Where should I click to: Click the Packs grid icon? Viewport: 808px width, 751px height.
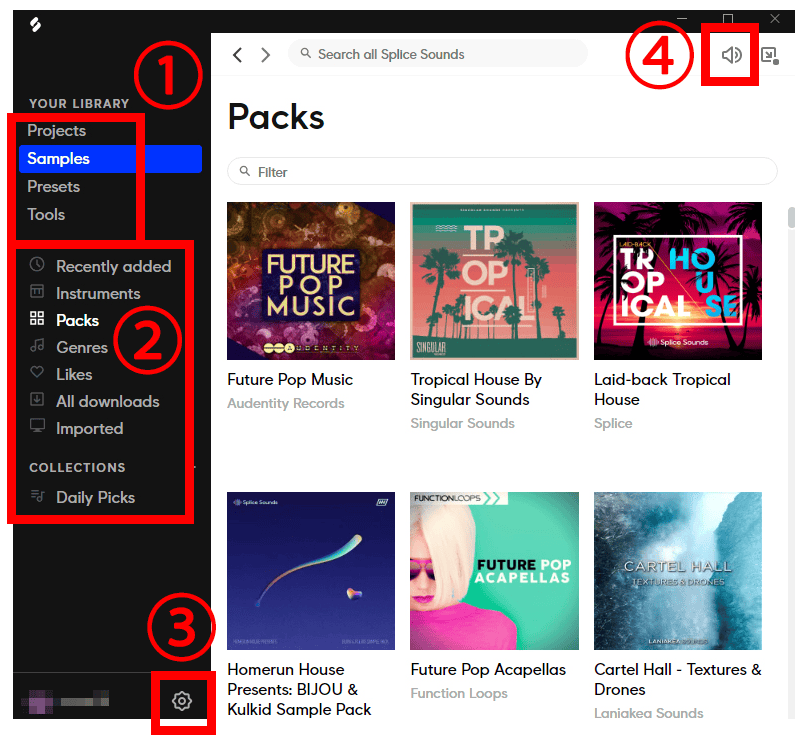click(x=37, y=318)
